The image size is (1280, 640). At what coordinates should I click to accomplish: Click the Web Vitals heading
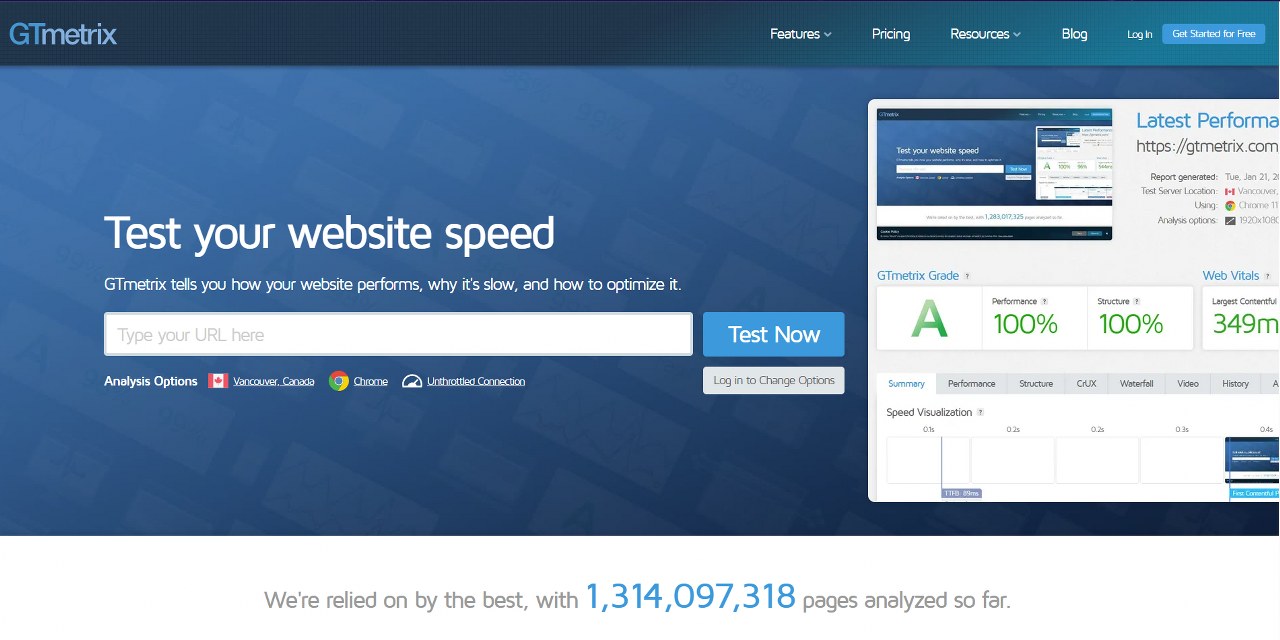[x=1231, y=276]
